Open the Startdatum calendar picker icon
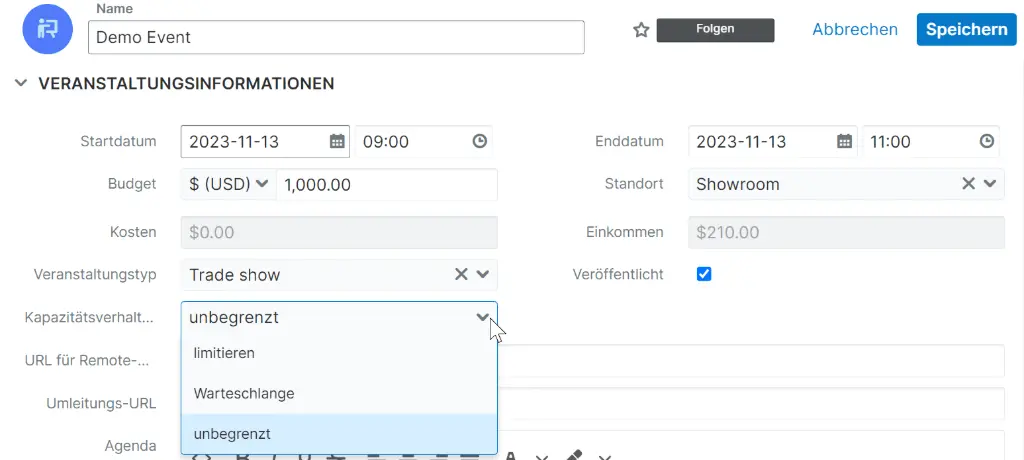The height and width of the screenshot is (460, 1024). pyautogui.click(x=337, y=141)
